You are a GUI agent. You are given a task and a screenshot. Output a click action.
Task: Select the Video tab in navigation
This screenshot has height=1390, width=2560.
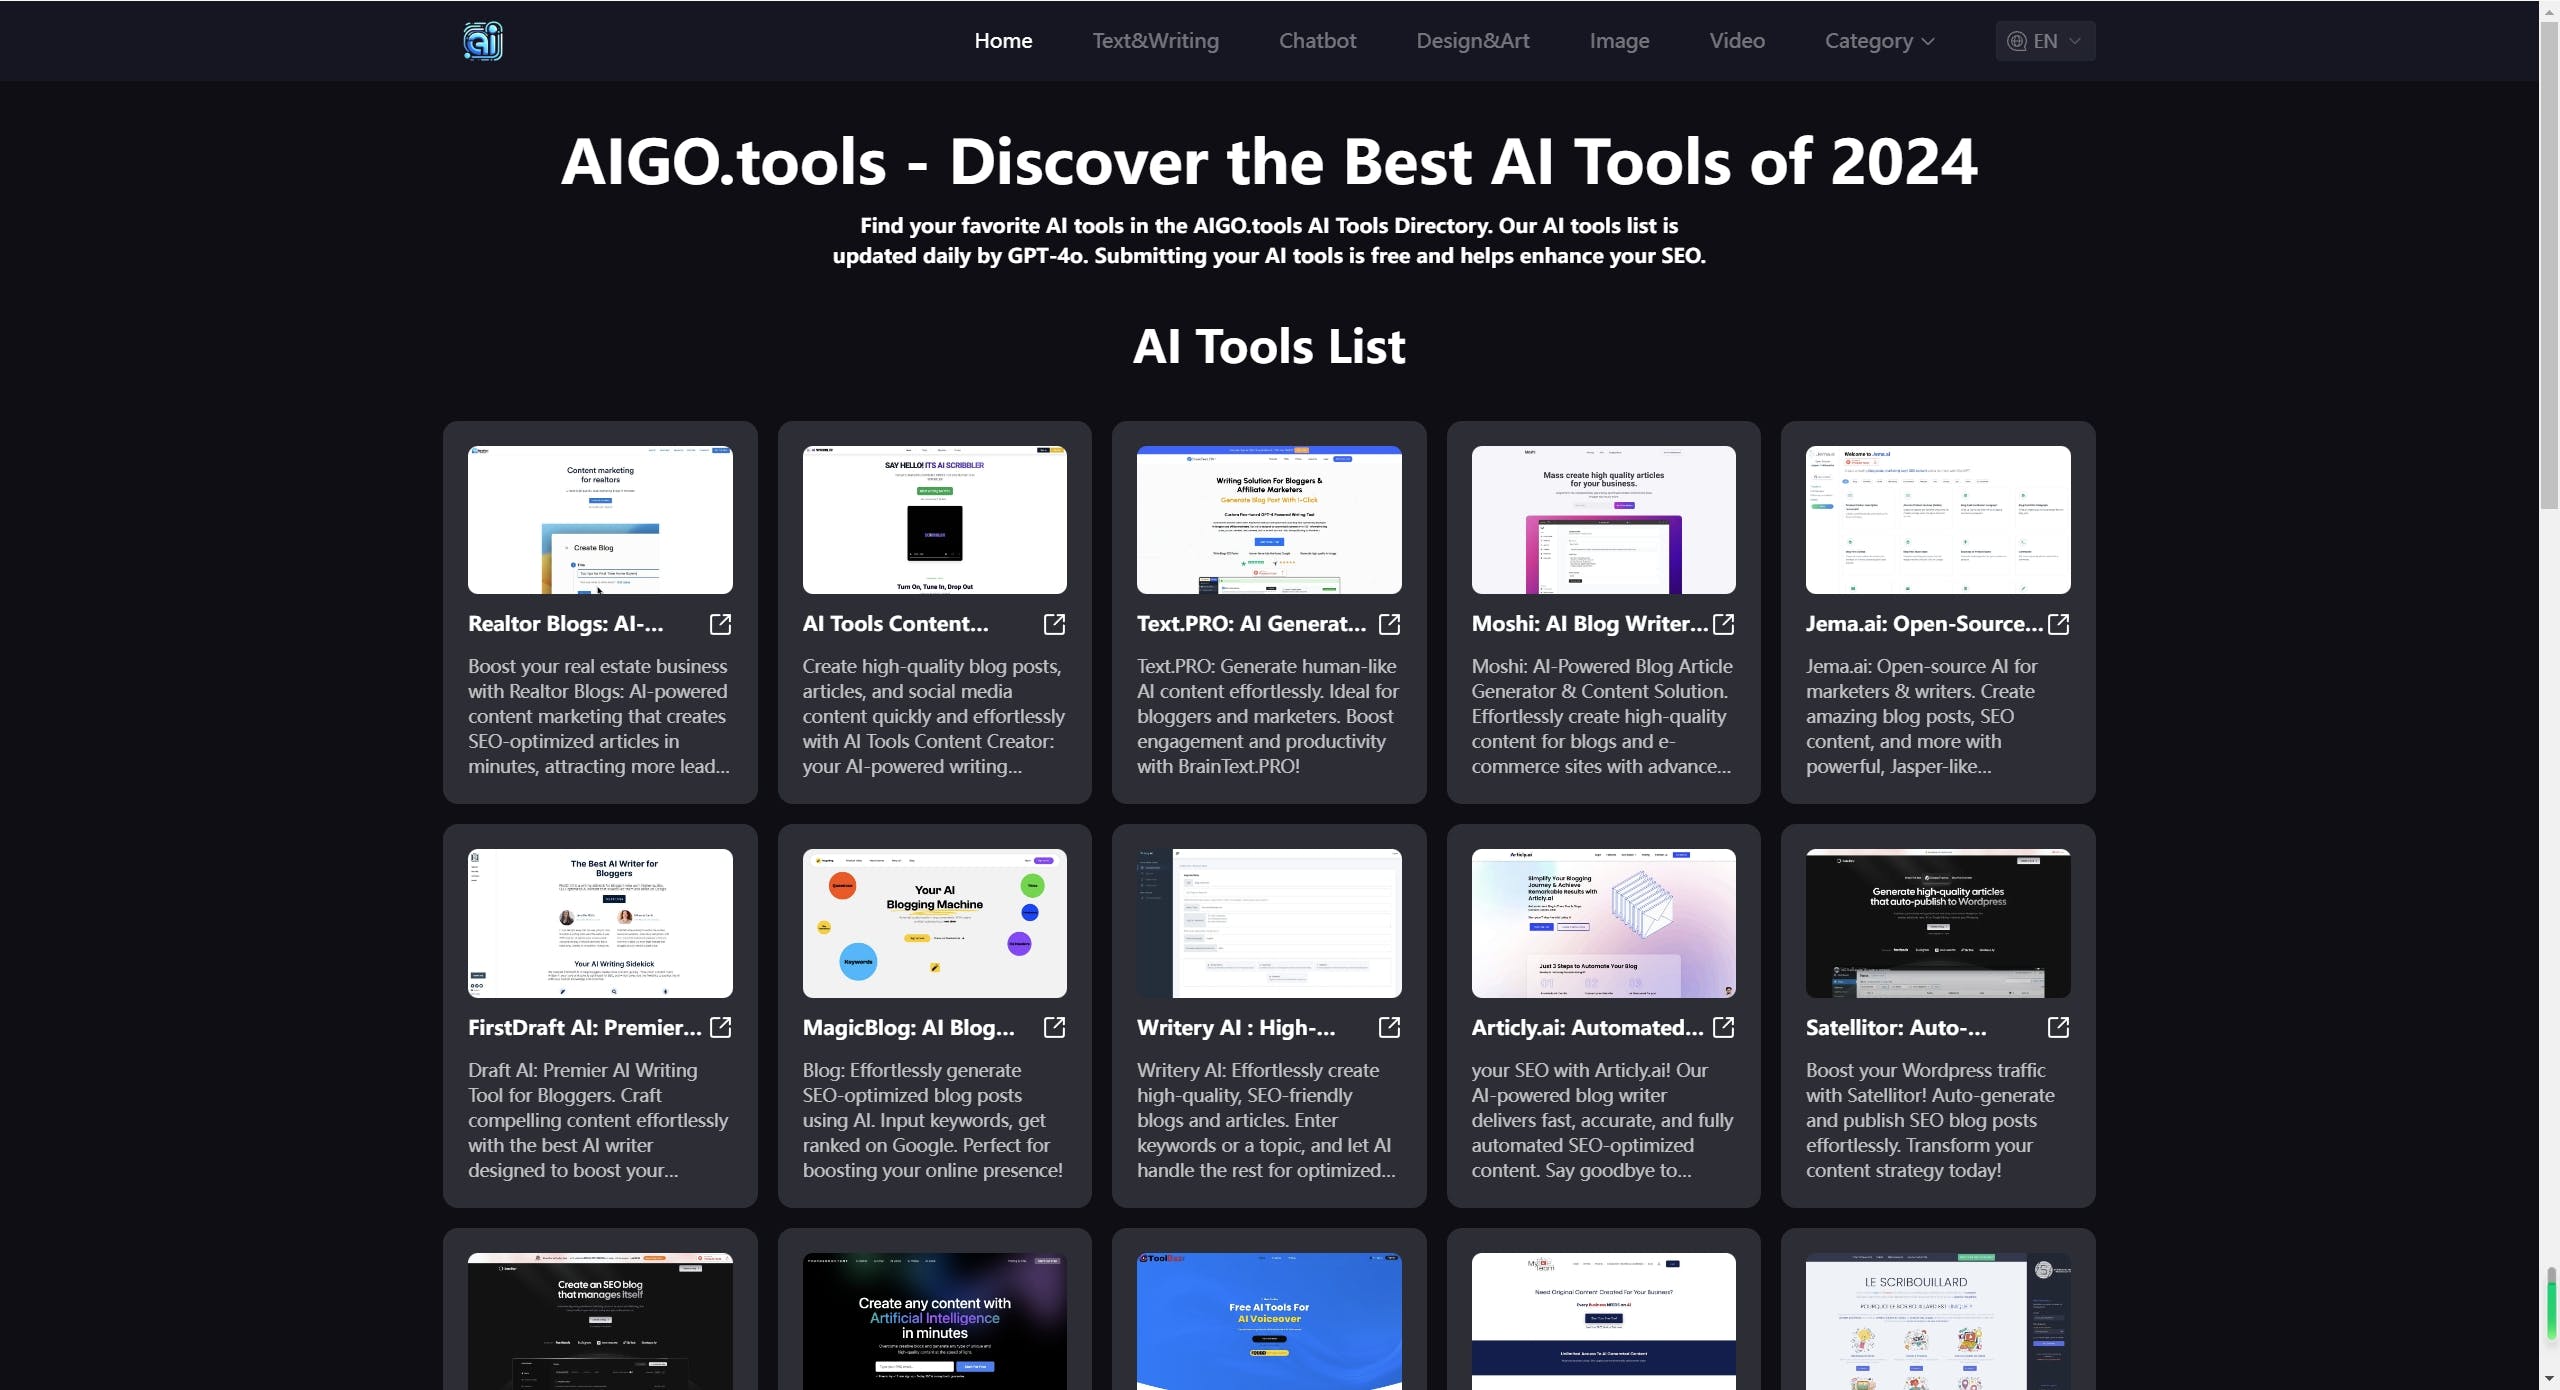(x=1735, y=39)
